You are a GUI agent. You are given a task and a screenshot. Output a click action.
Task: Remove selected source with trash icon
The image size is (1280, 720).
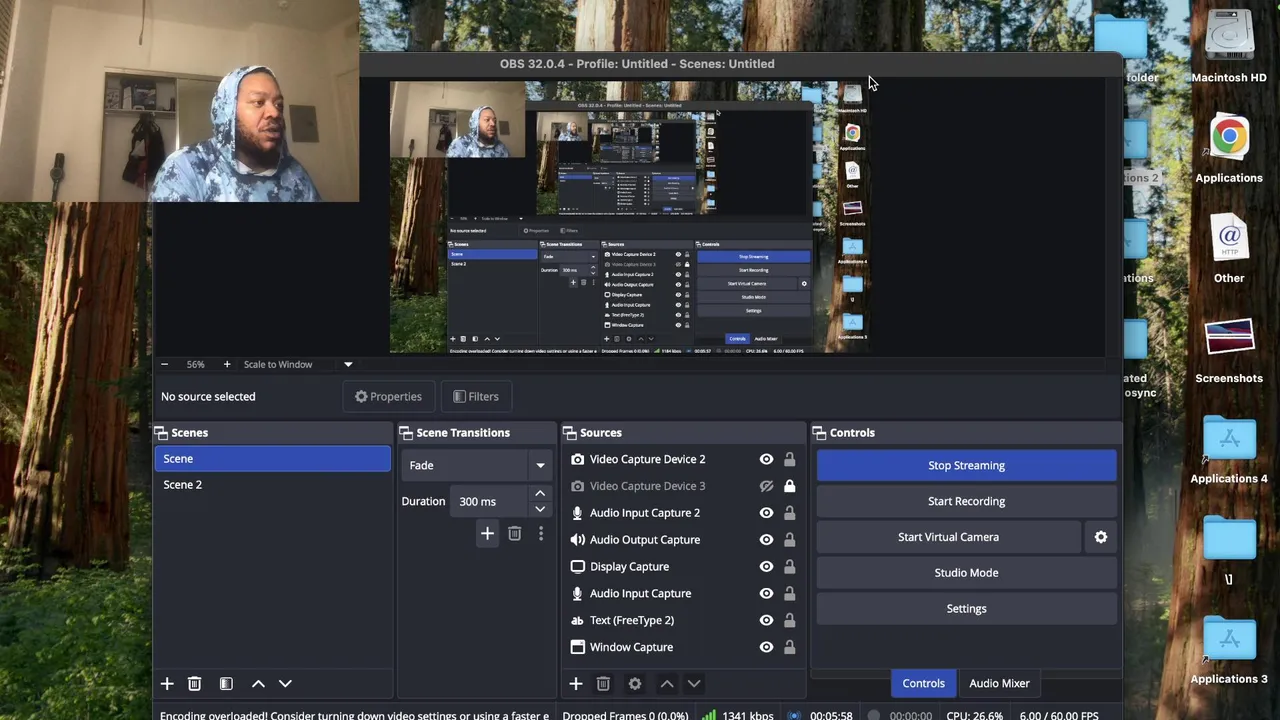(603, 684)
